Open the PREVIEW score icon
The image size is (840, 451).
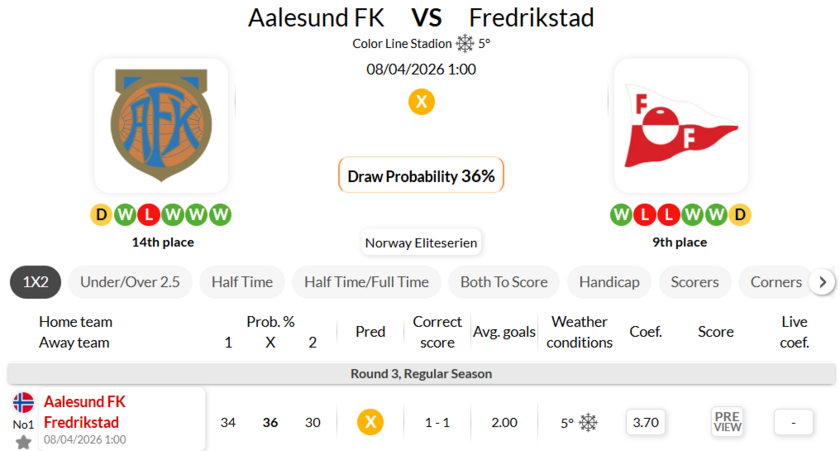(727, 422)
